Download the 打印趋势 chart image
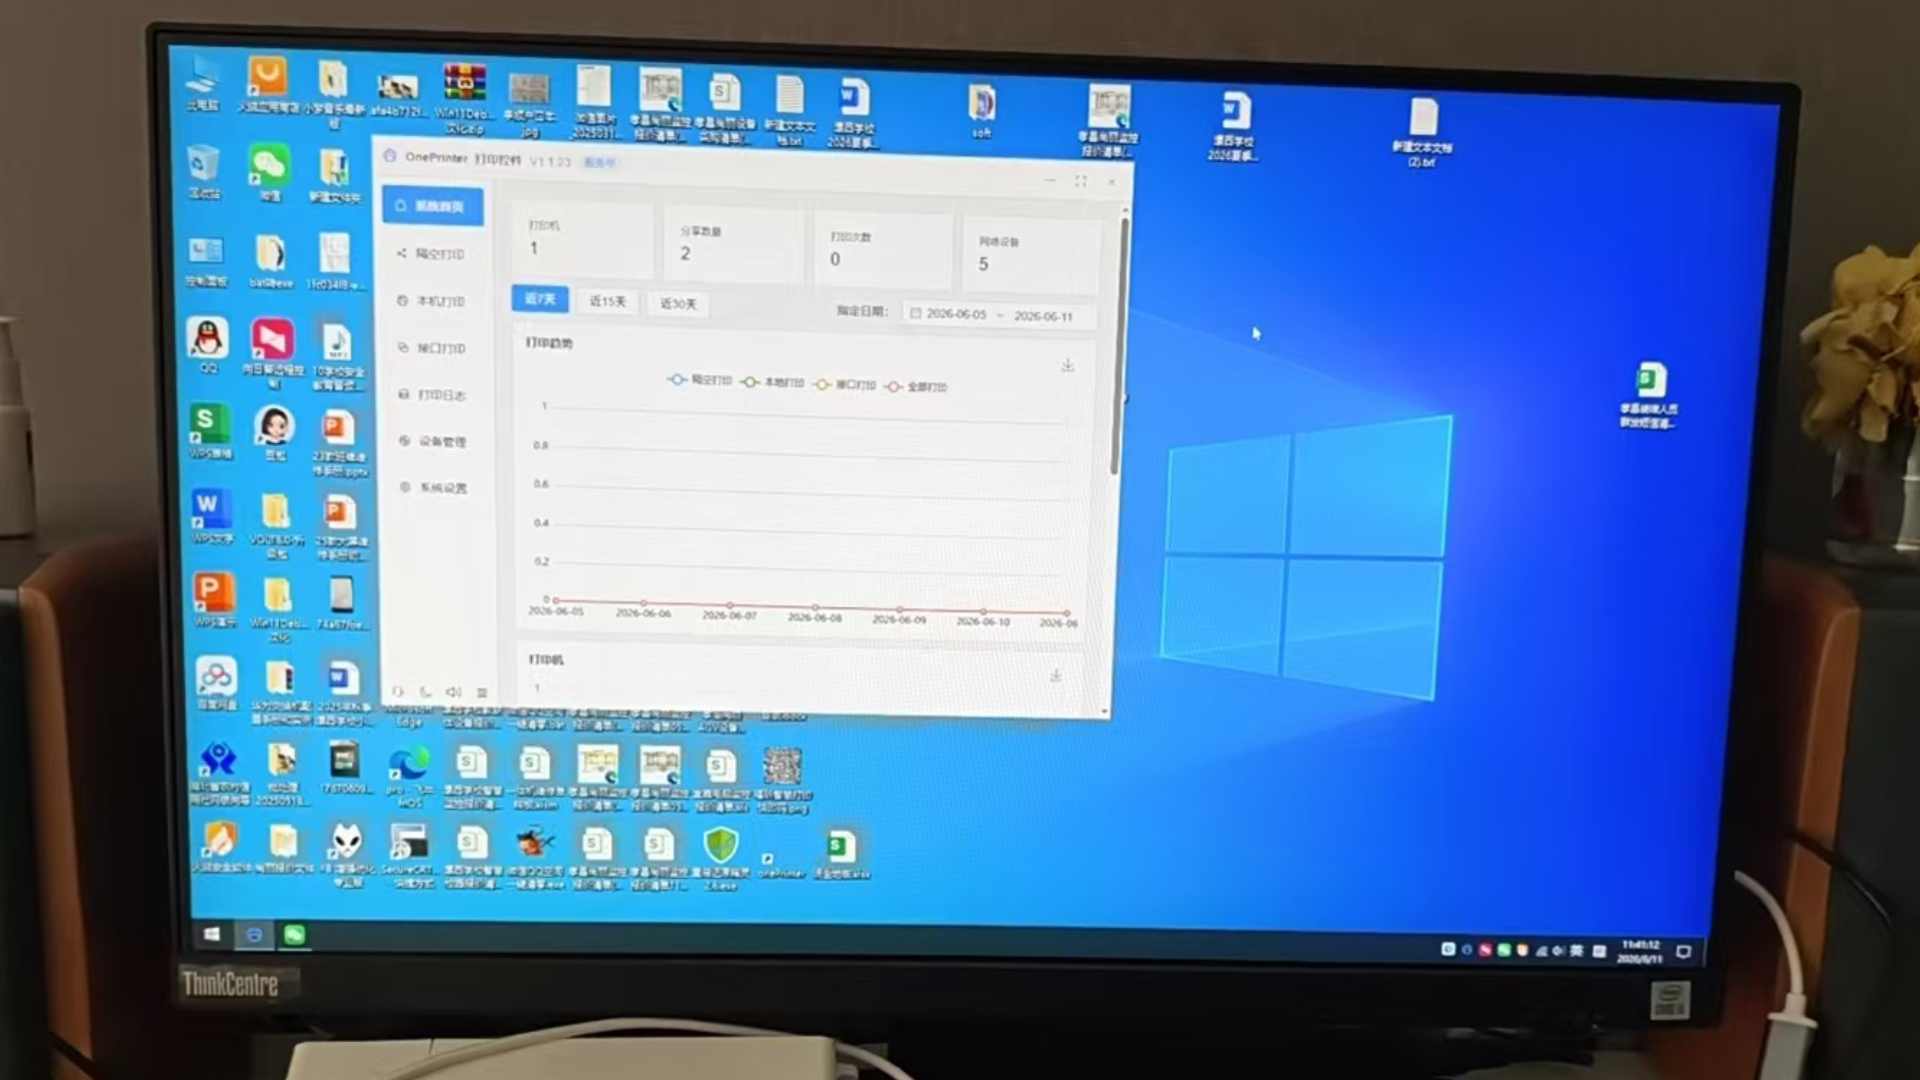1920x1080 pixels. (1068, 365)
